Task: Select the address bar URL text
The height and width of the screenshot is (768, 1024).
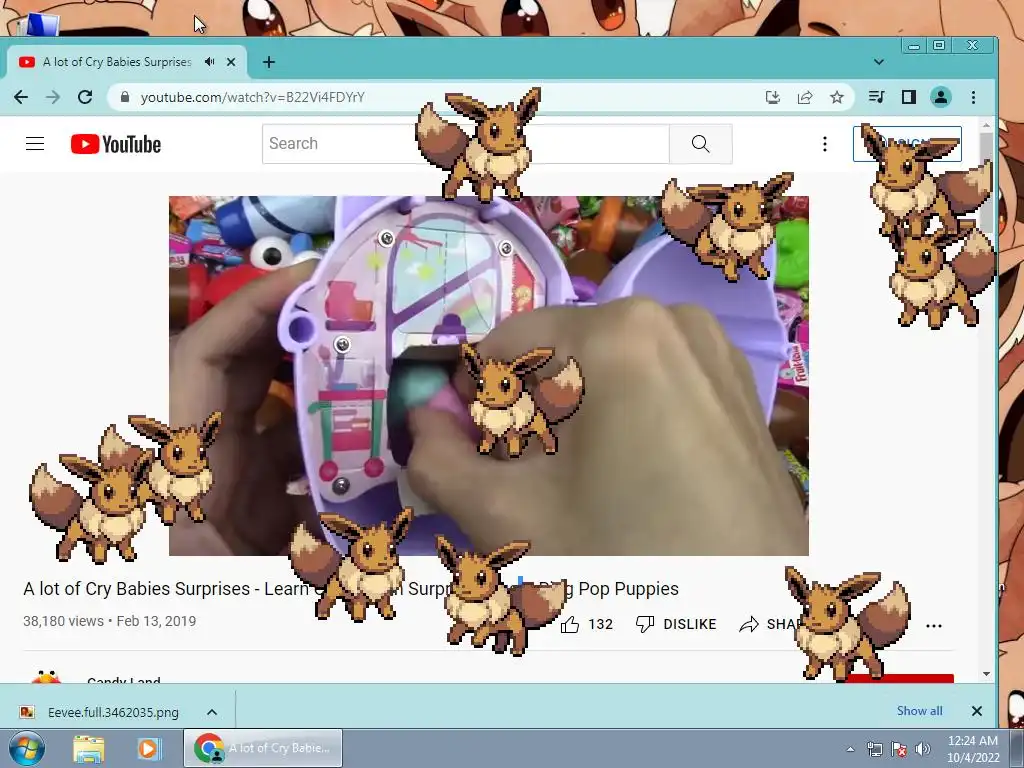Action: pyautogui.click(x=253, y=97)
